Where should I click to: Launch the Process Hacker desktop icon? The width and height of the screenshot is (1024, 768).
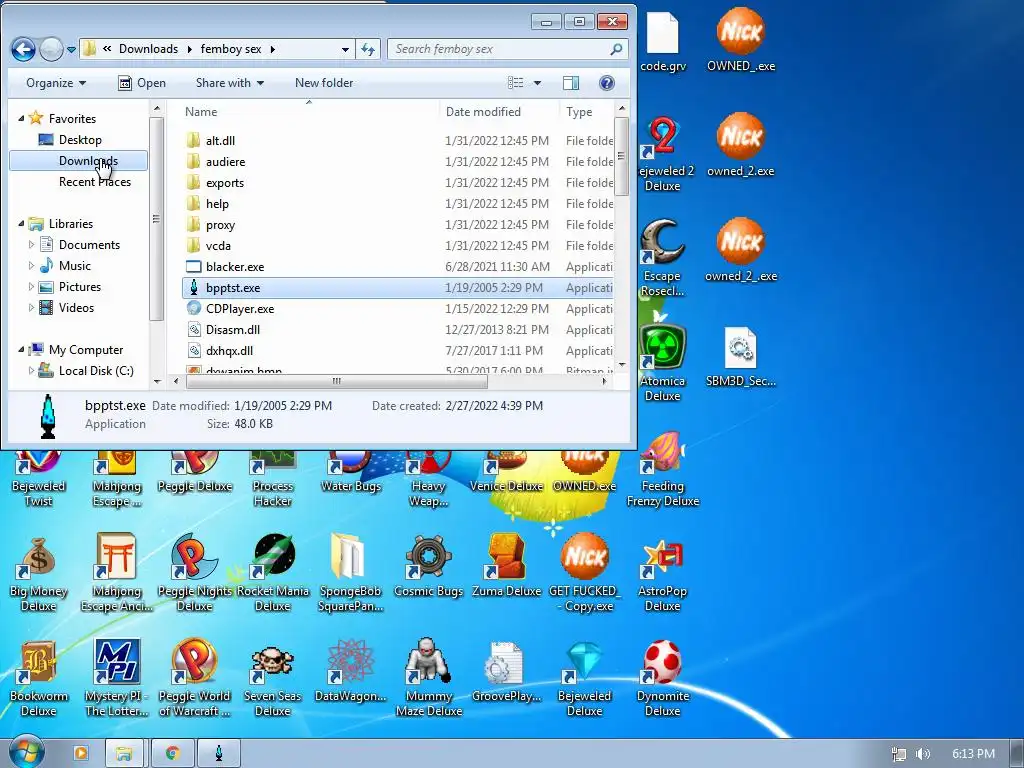click(x=273, y=478)
